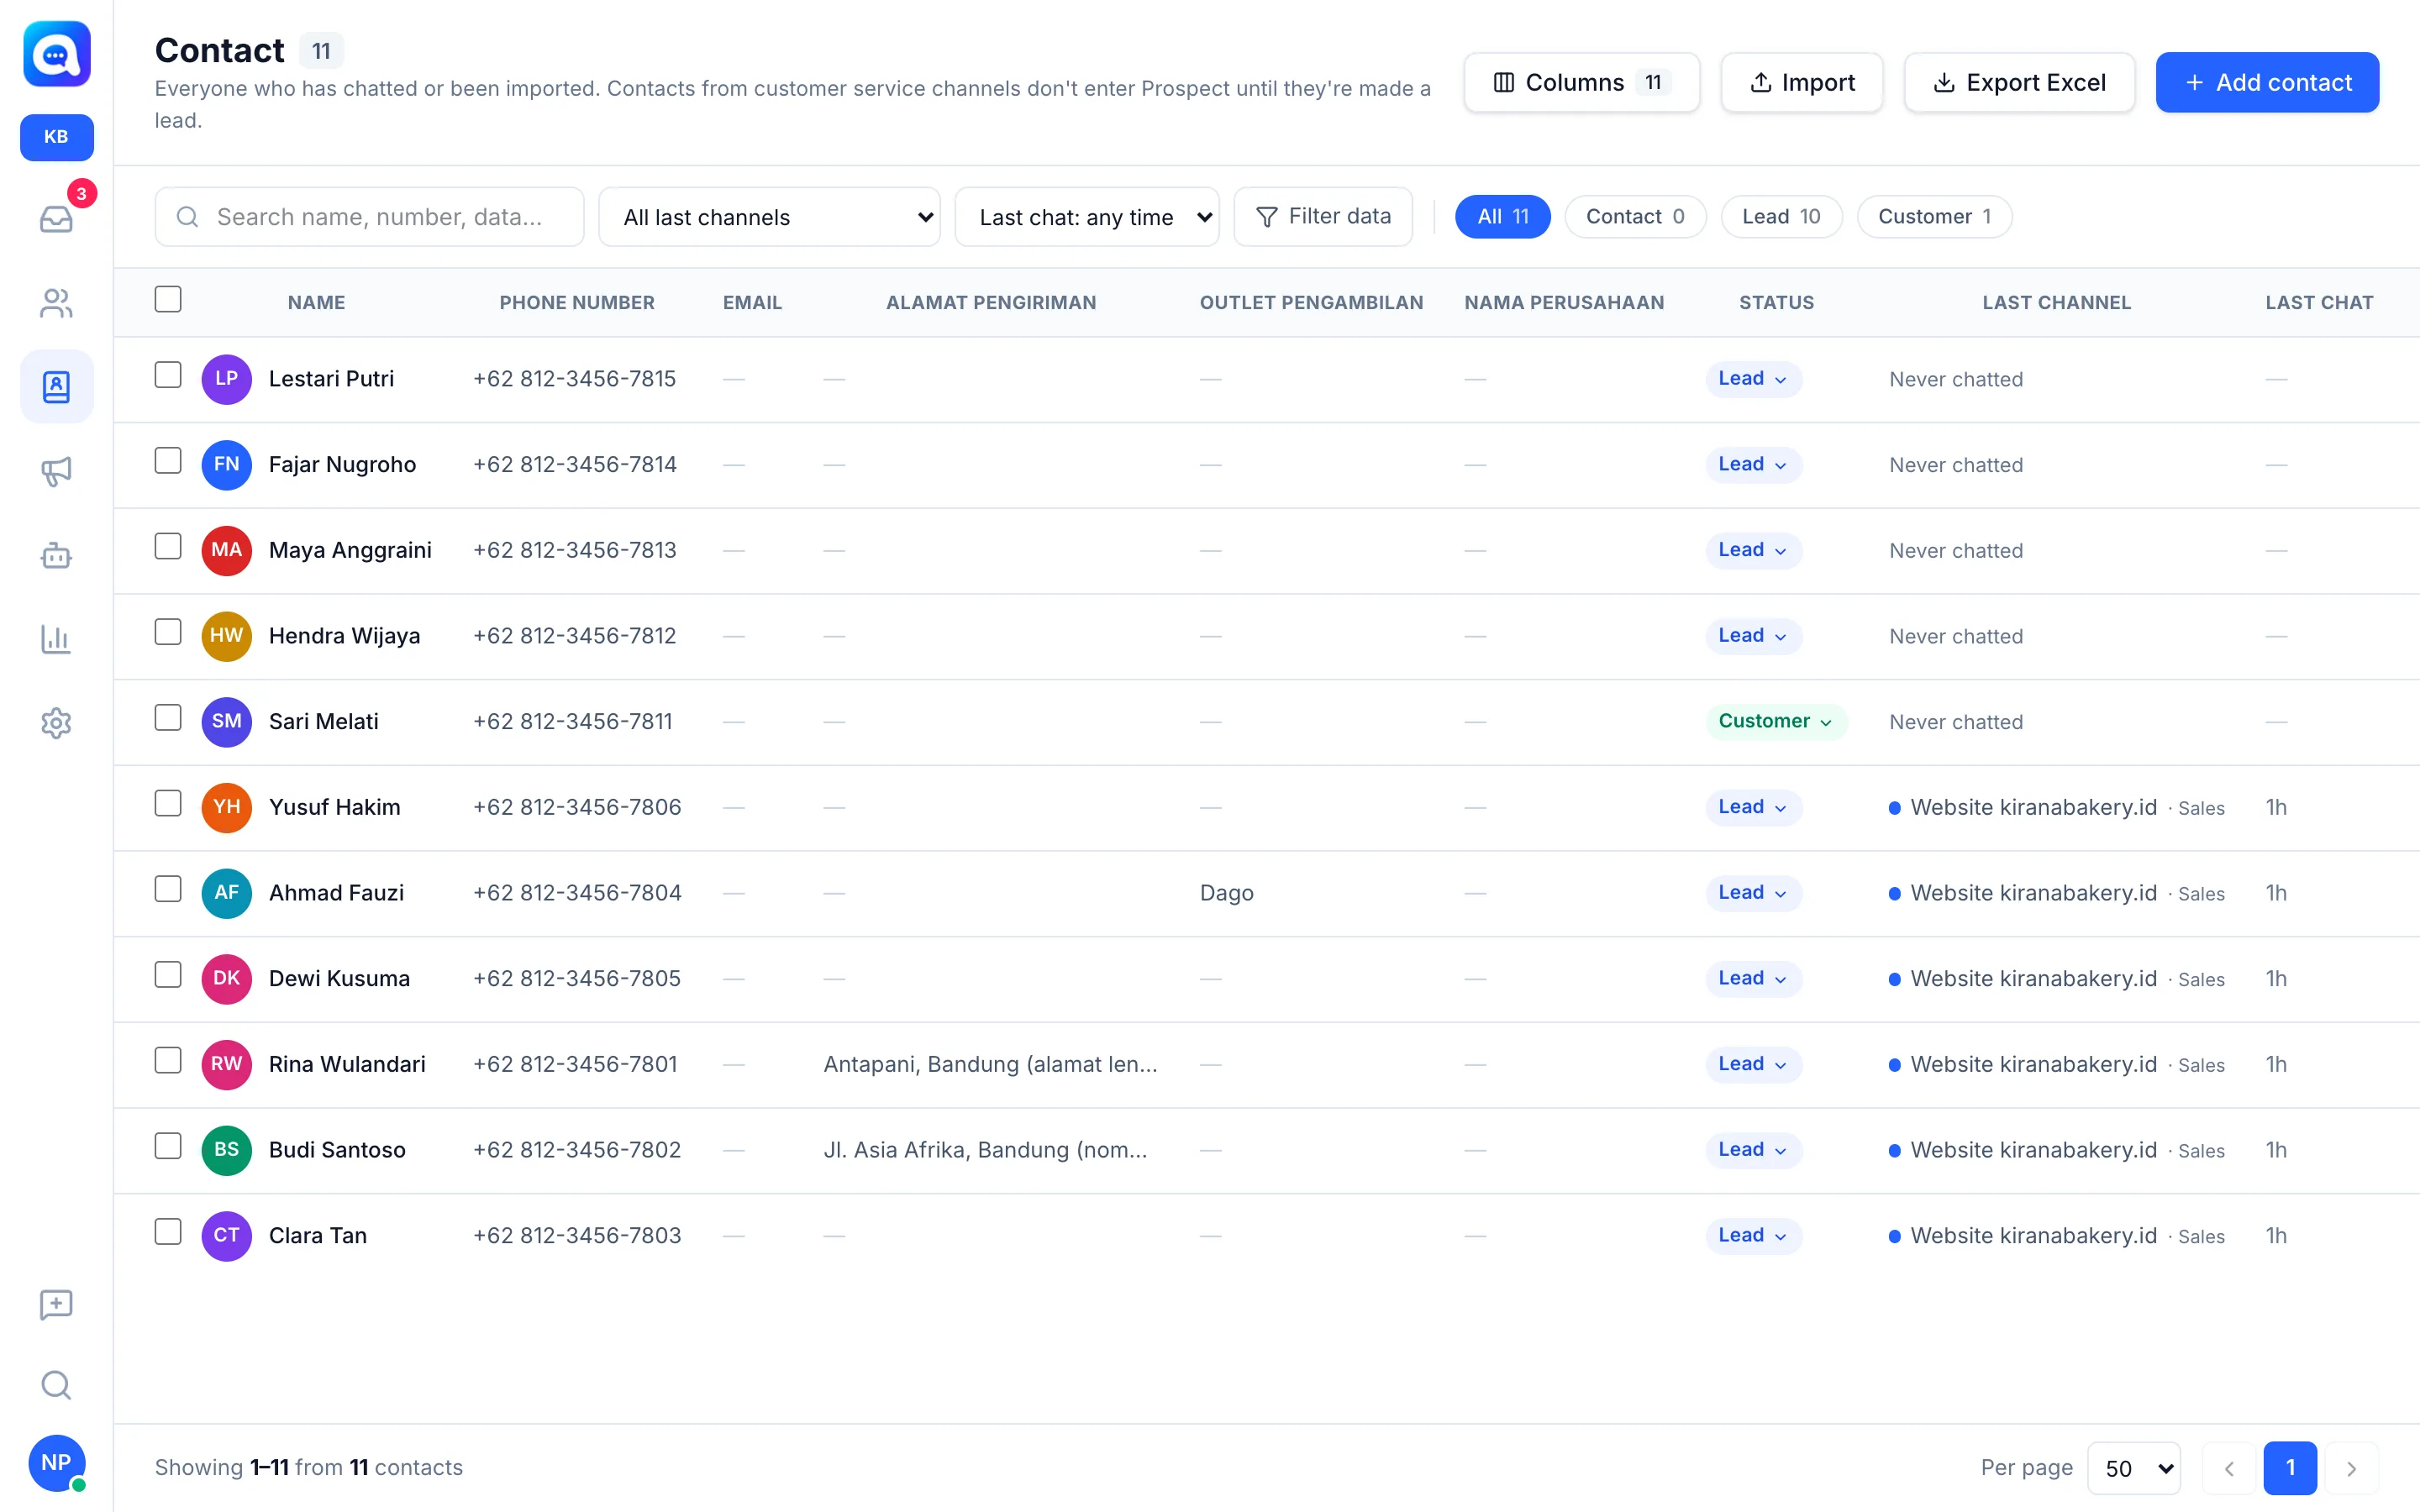Click Budi Santoso's Jl. Asia Afrika address
The width and height of the screenshot is (2420, 1512).
click(x=985, y=1151)
